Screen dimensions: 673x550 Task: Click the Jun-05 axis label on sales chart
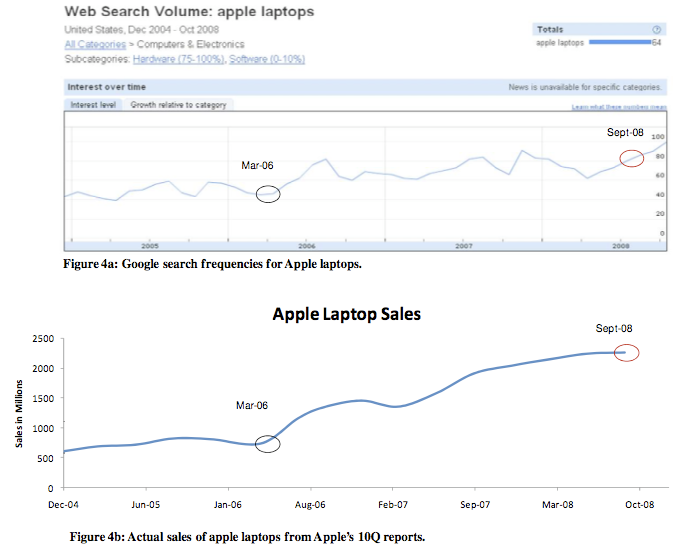click(146, 504)
